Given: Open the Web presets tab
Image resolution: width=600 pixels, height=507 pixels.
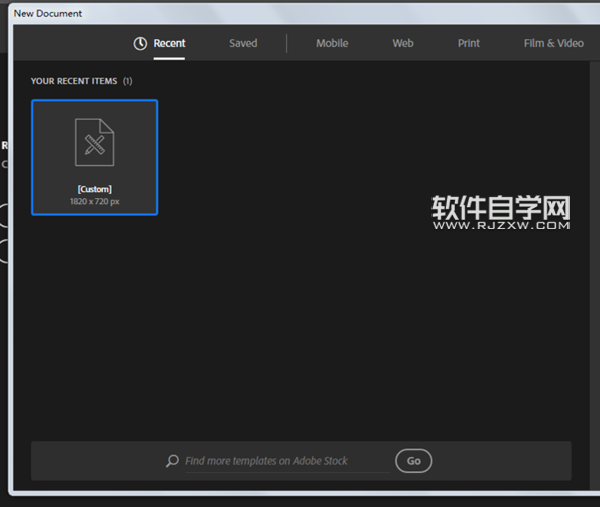Looking at the screenshot, I should [x=403, y=43].
